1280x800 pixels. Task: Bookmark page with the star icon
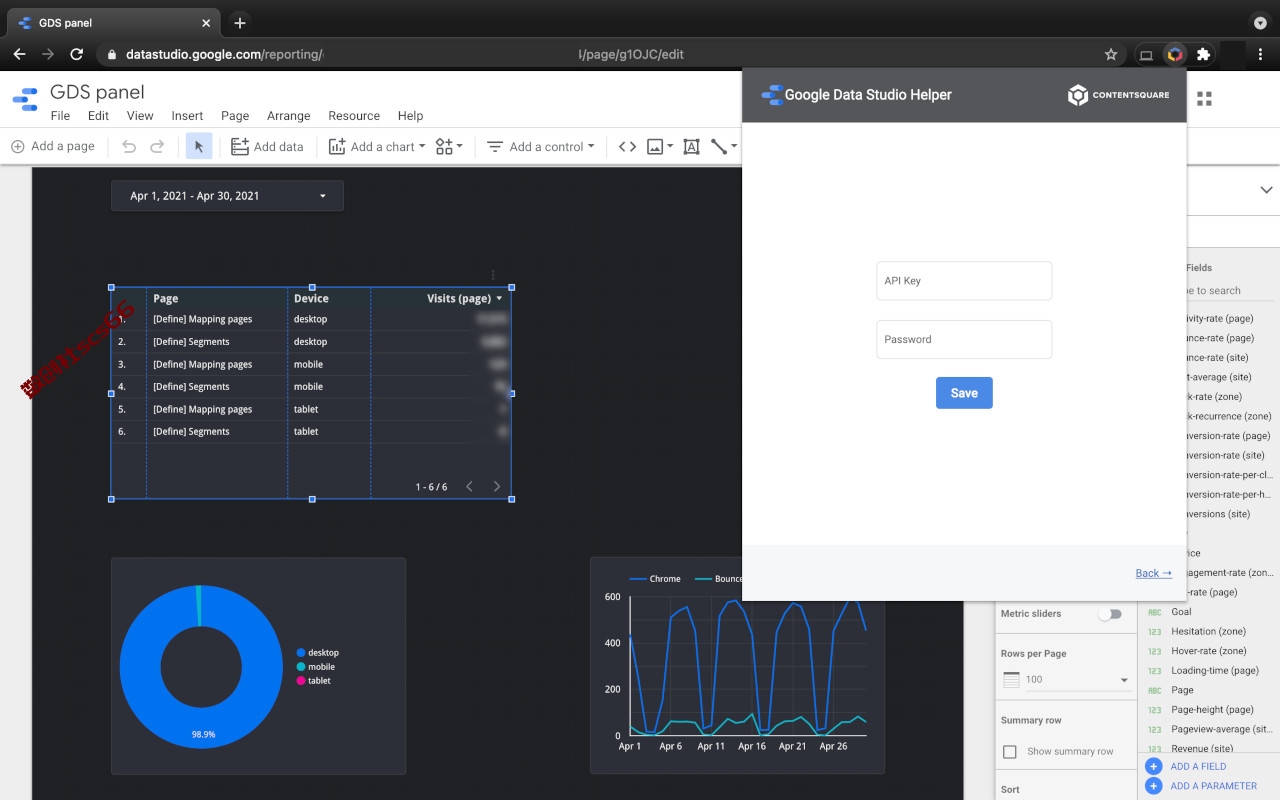pyautogui.click(x=1111, y=54)
